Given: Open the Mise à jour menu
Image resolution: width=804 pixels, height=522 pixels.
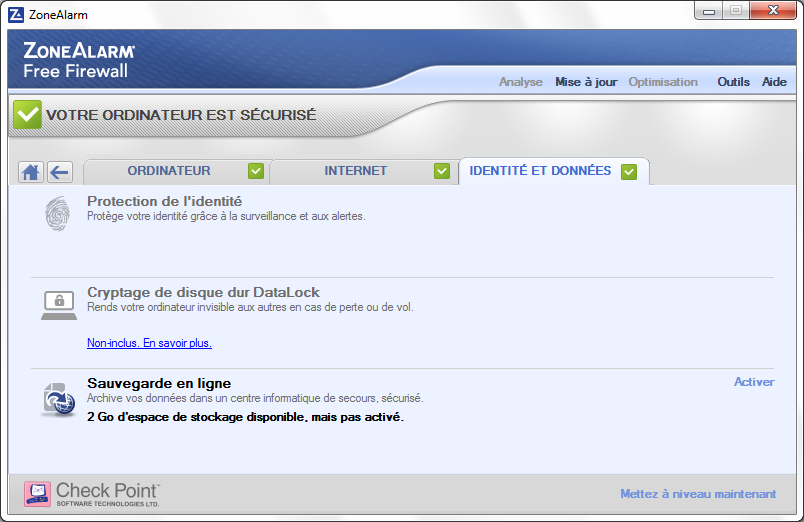Looking at the screenshot, I should coord(586,82).
